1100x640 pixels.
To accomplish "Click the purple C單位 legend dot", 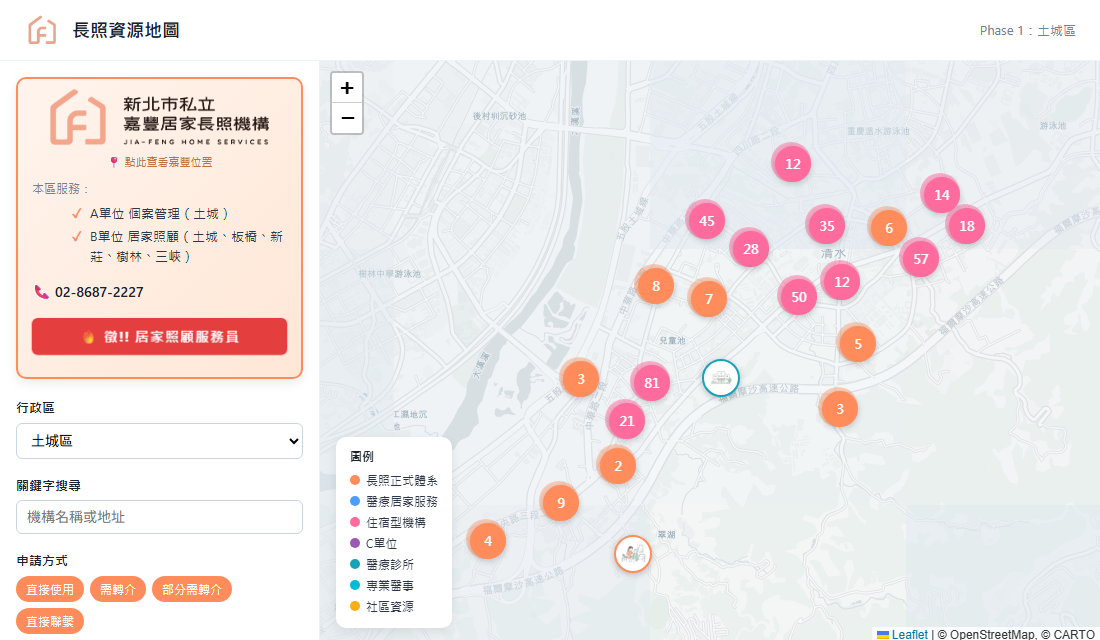I will (x=355, y=543).
